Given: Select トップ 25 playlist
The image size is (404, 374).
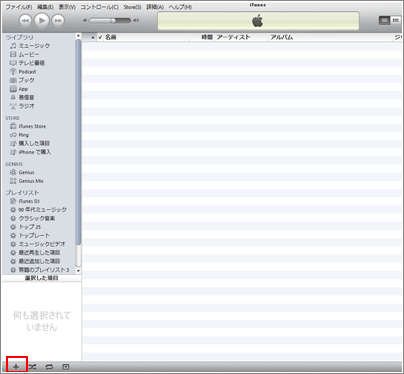Looking at the screenshot, I should click(x=25, y=227).
